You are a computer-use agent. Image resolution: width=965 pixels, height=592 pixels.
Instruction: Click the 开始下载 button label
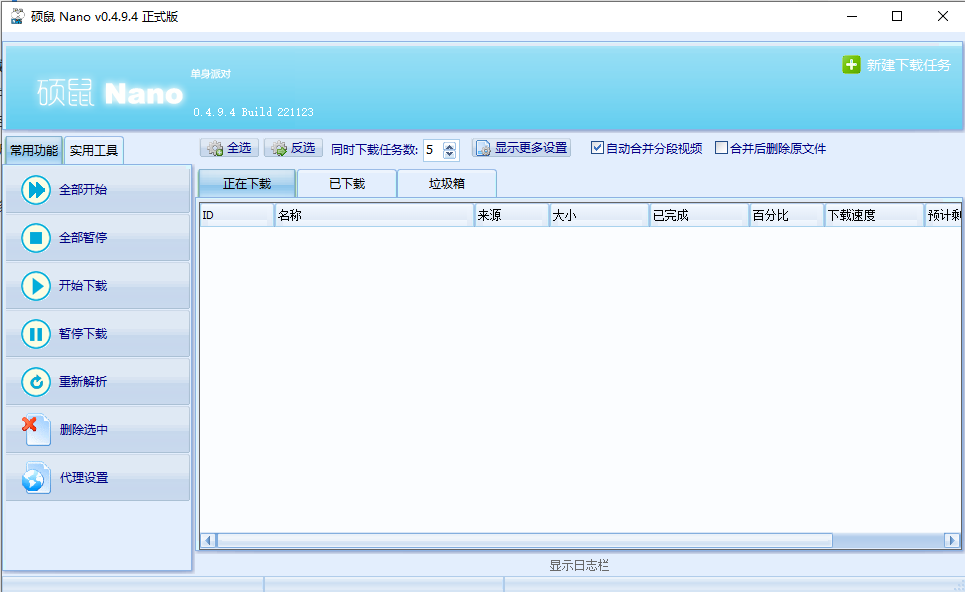click(83, 286)
